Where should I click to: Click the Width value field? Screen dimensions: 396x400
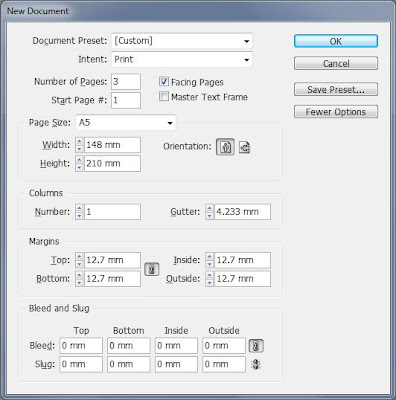(112, 145)
